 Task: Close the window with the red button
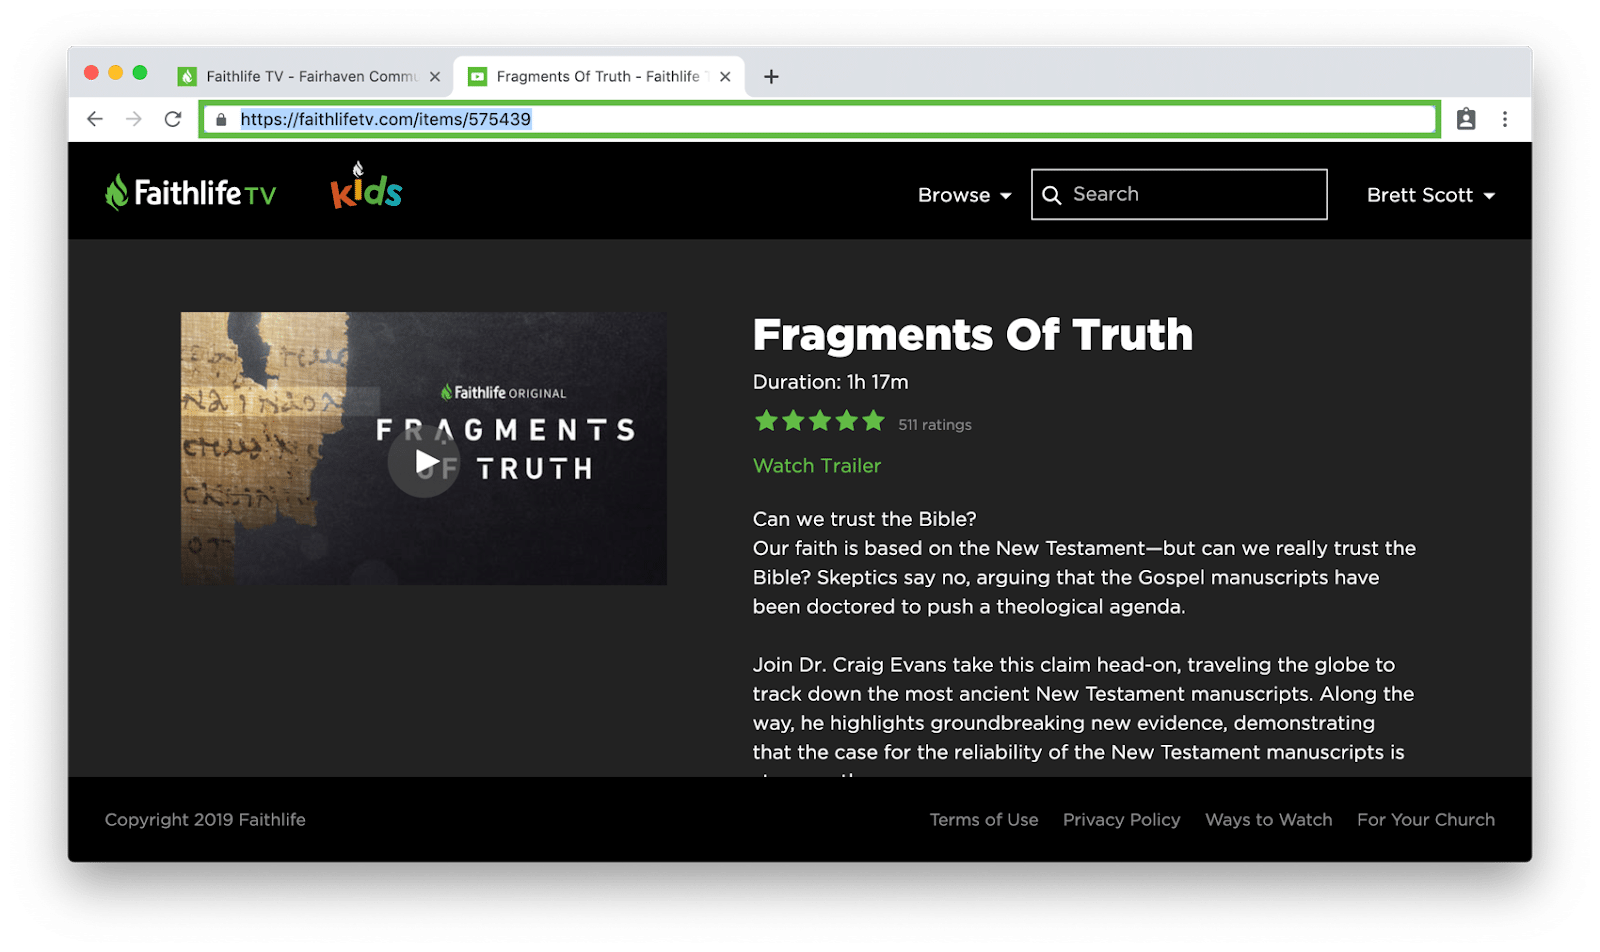point(91,73)
